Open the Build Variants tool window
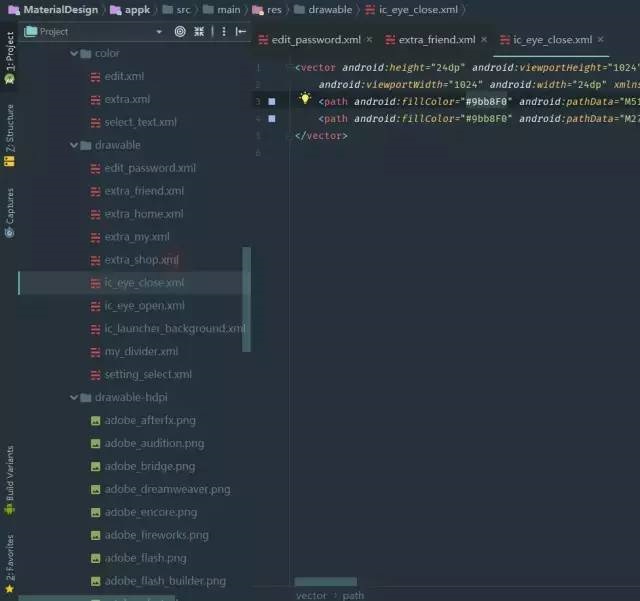 point(10,480)
